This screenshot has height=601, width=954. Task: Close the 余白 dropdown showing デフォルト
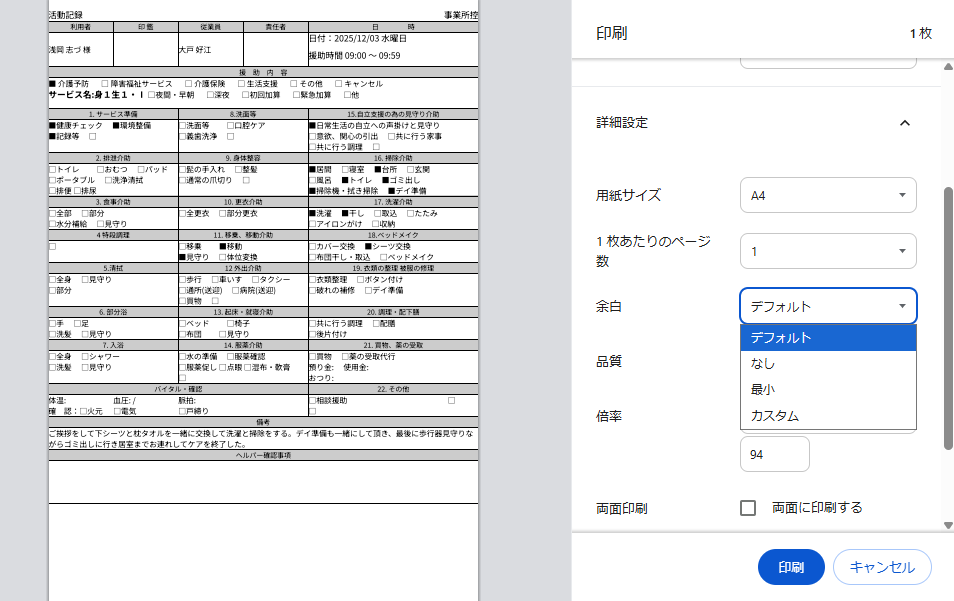[827, 306]
